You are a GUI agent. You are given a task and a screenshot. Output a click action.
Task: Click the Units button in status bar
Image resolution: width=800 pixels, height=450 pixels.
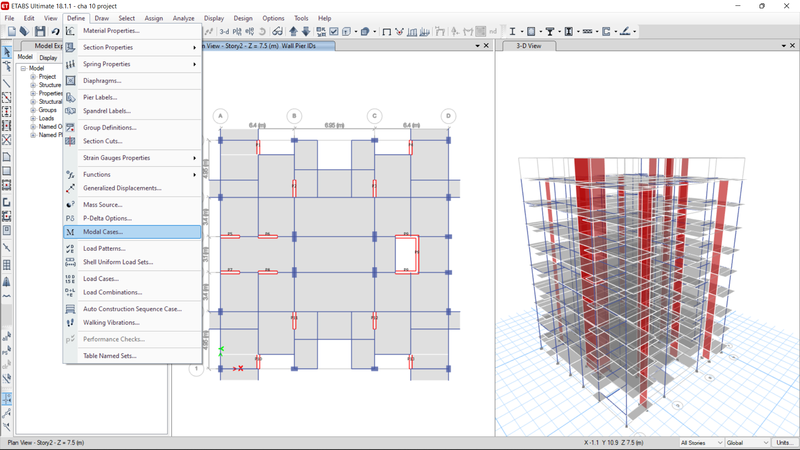point(783,443)
